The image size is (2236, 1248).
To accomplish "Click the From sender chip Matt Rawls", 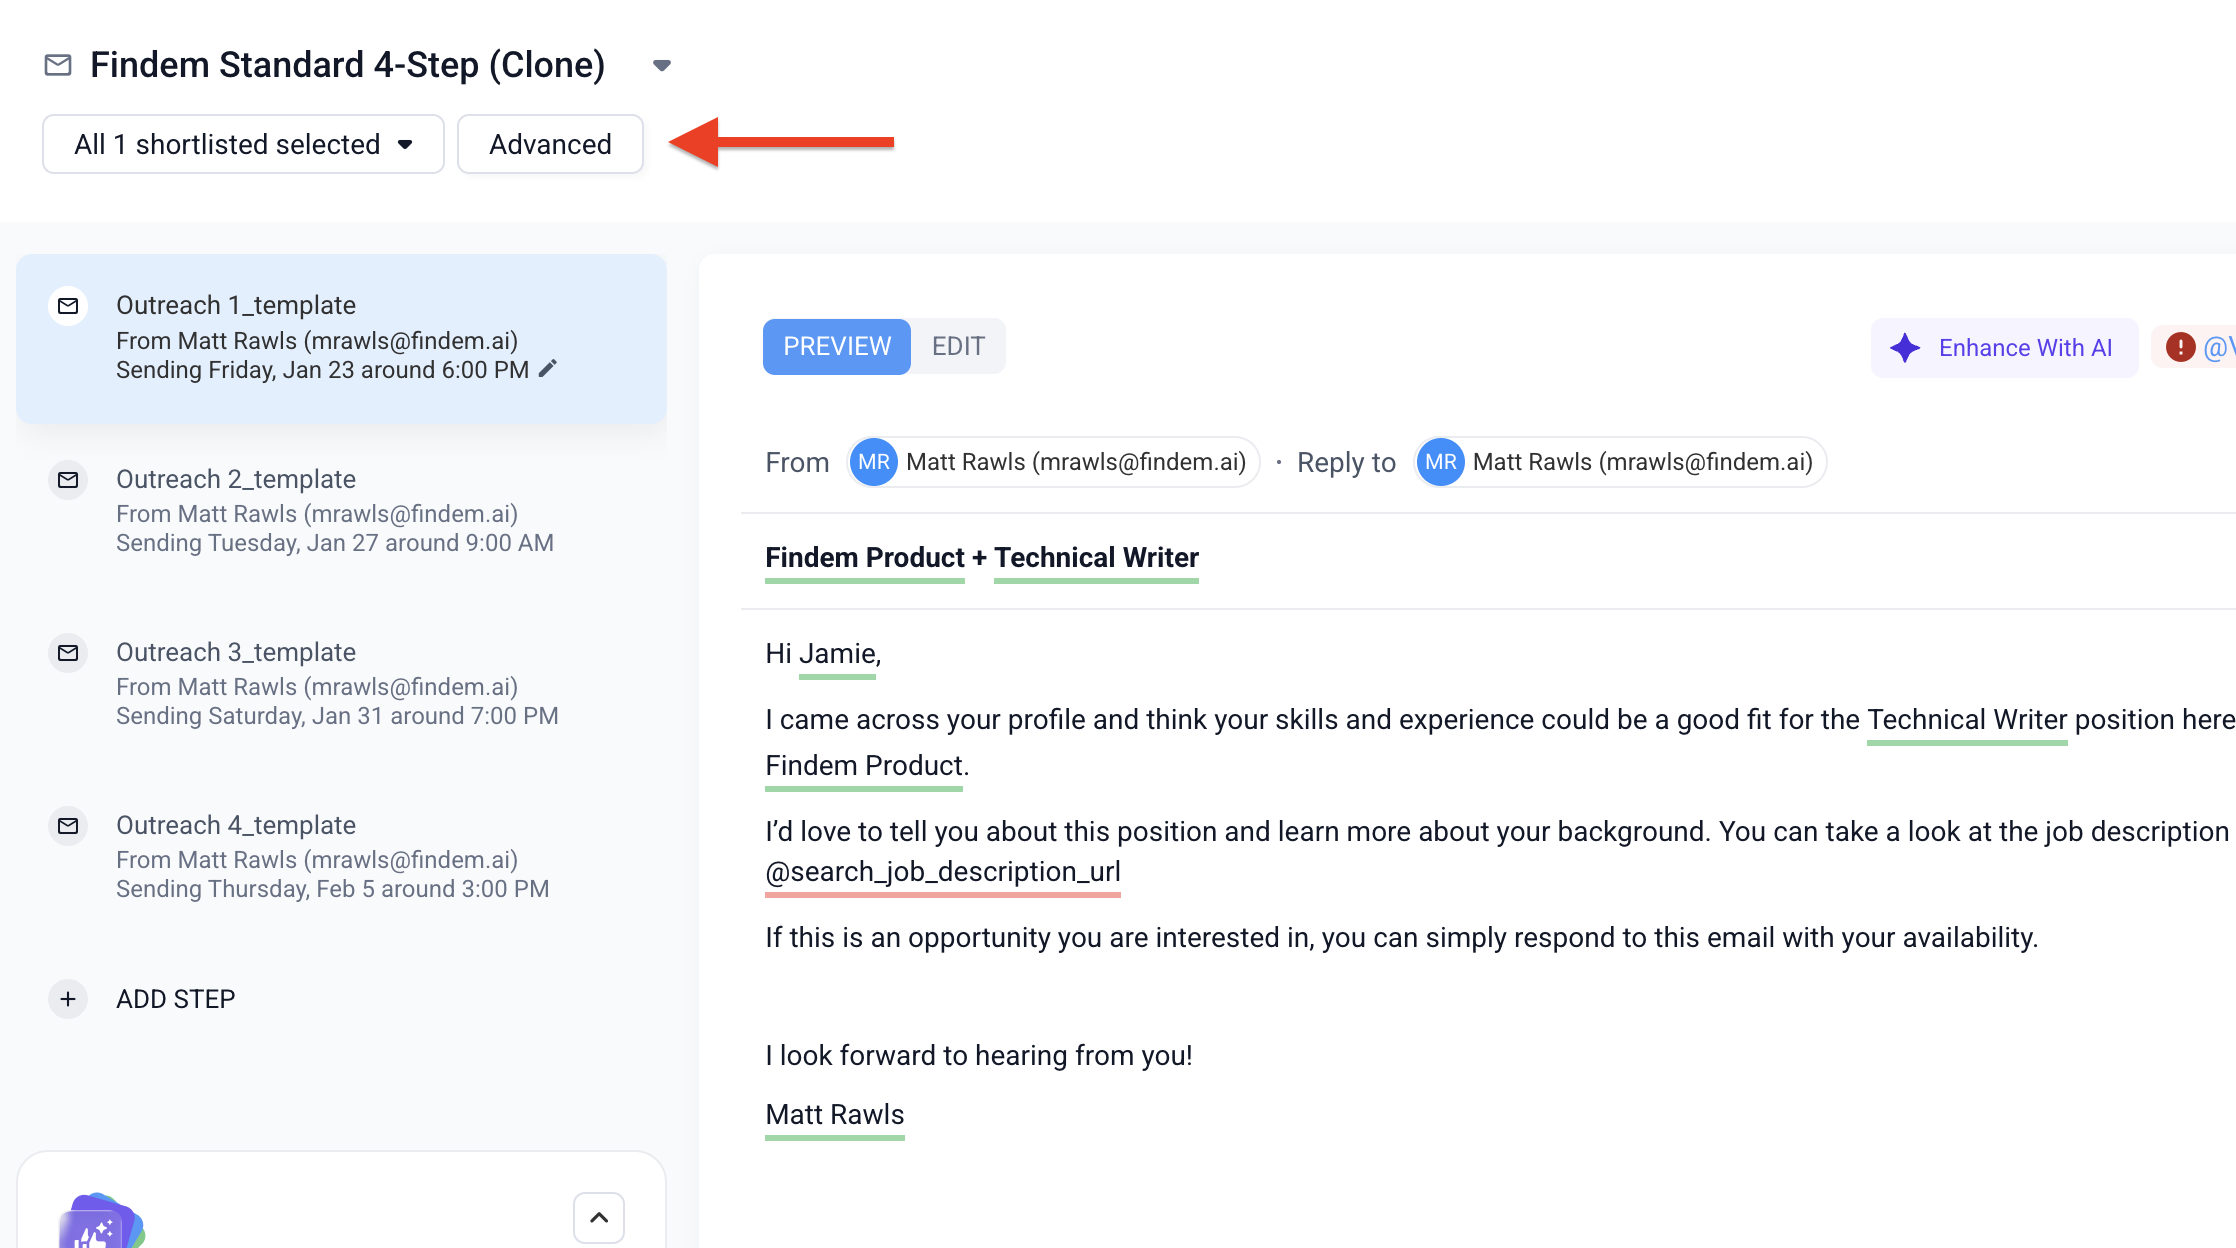I will 1054,462.
